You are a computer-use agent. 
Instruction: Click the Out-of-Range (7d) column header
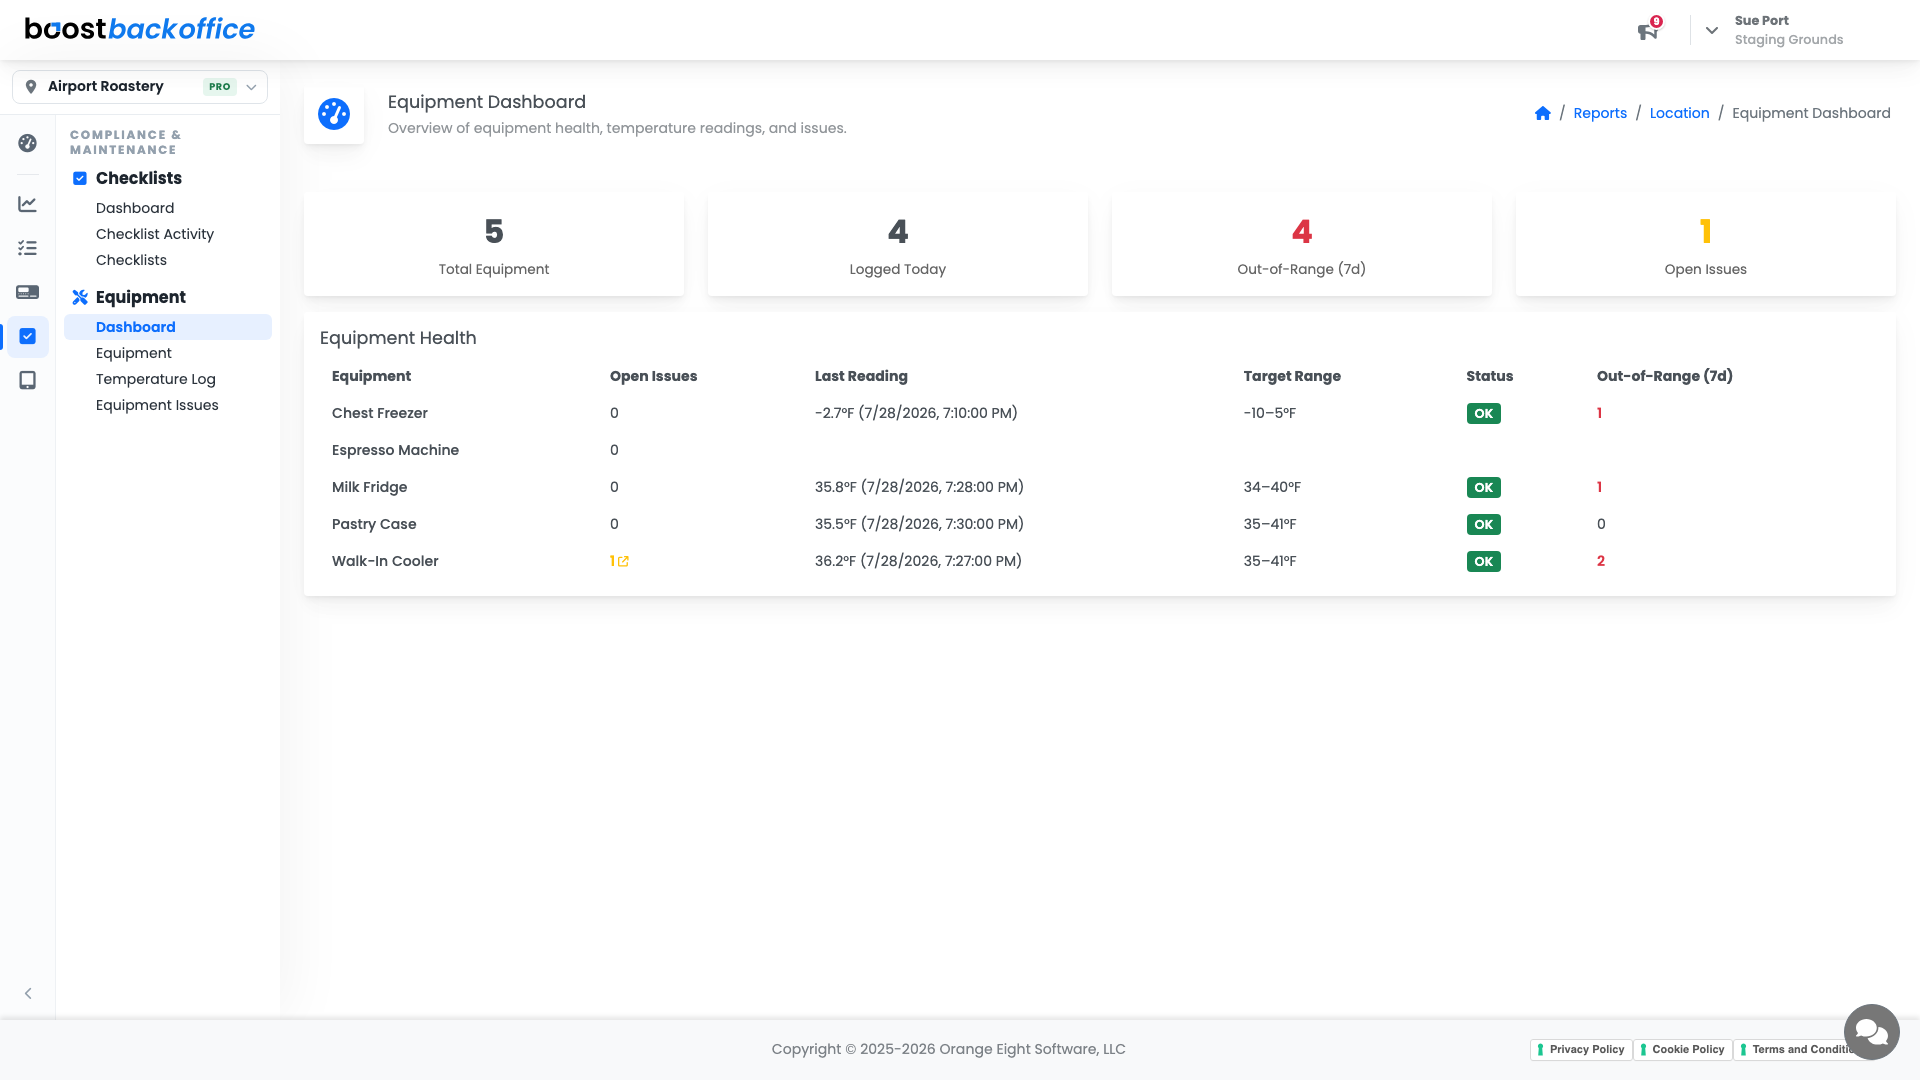(x=1664, y=376)
